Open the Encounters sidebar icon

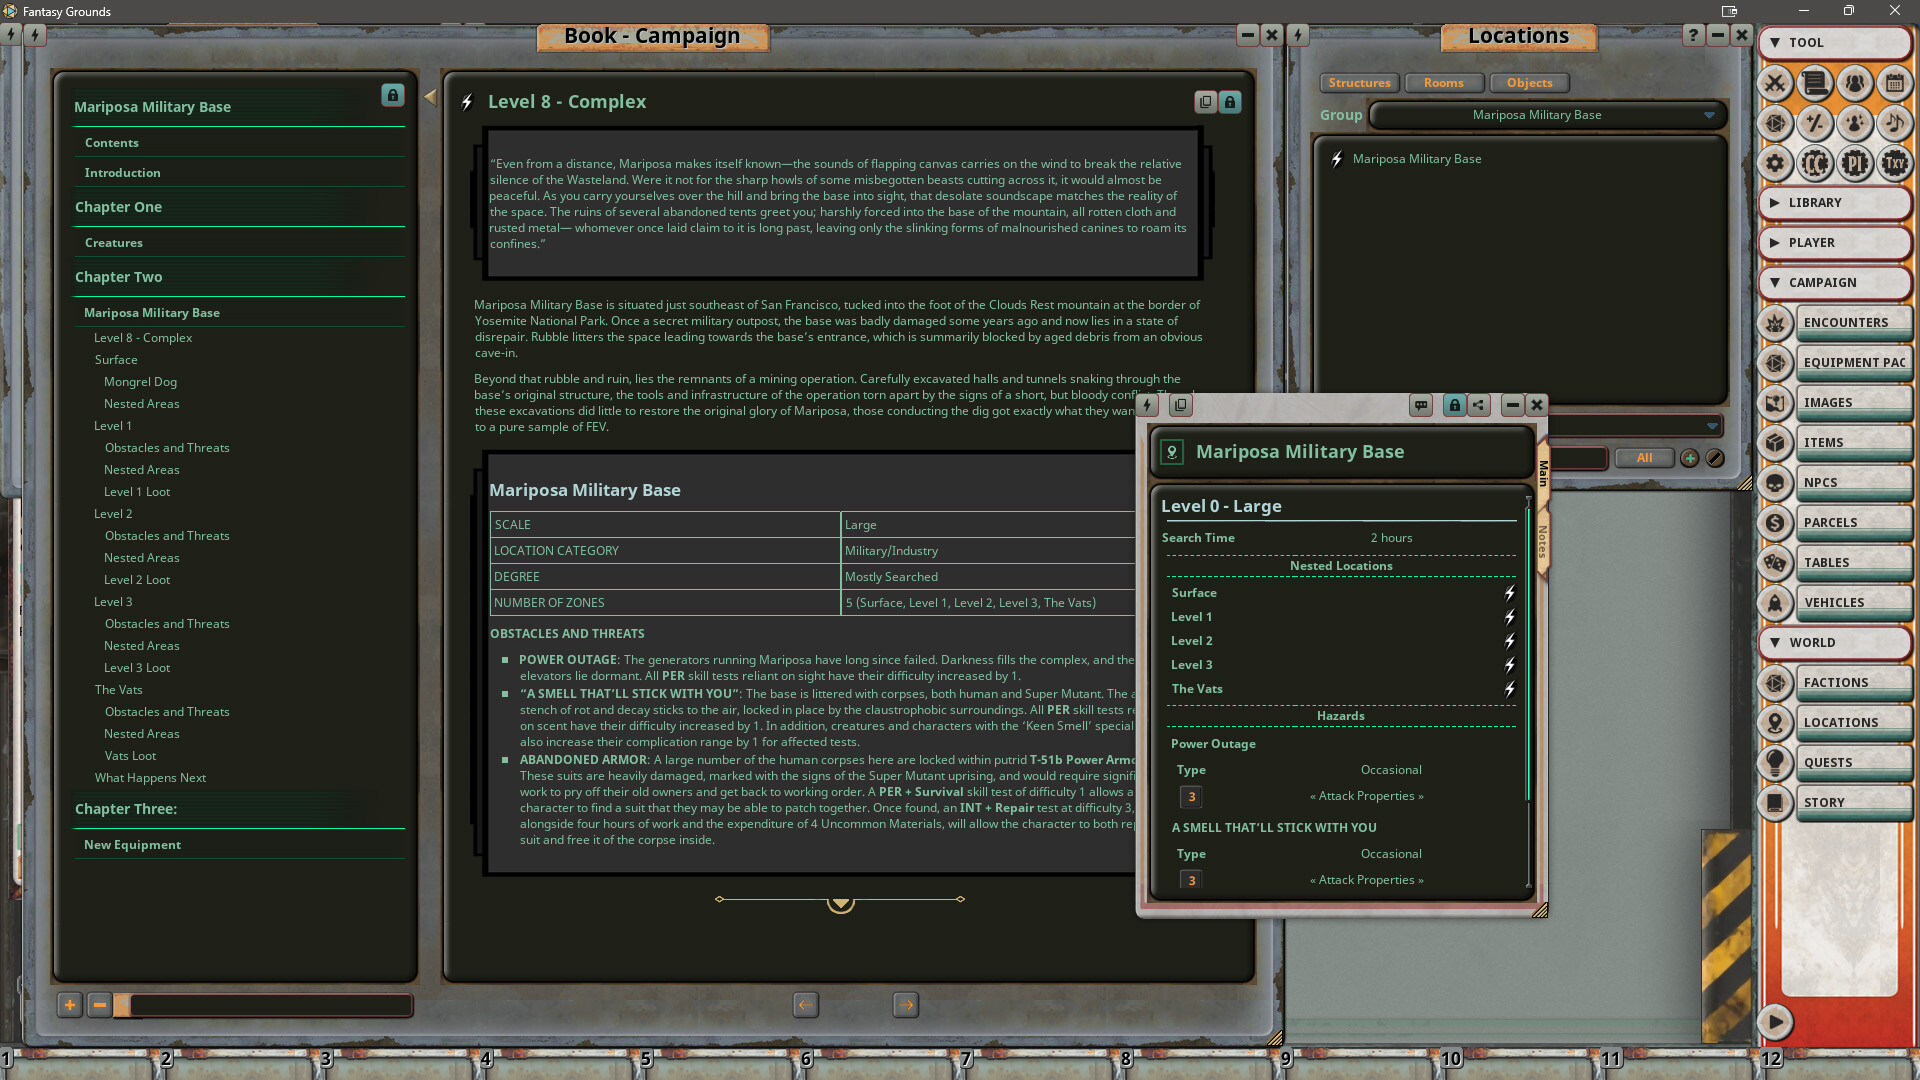[1775, 323]
